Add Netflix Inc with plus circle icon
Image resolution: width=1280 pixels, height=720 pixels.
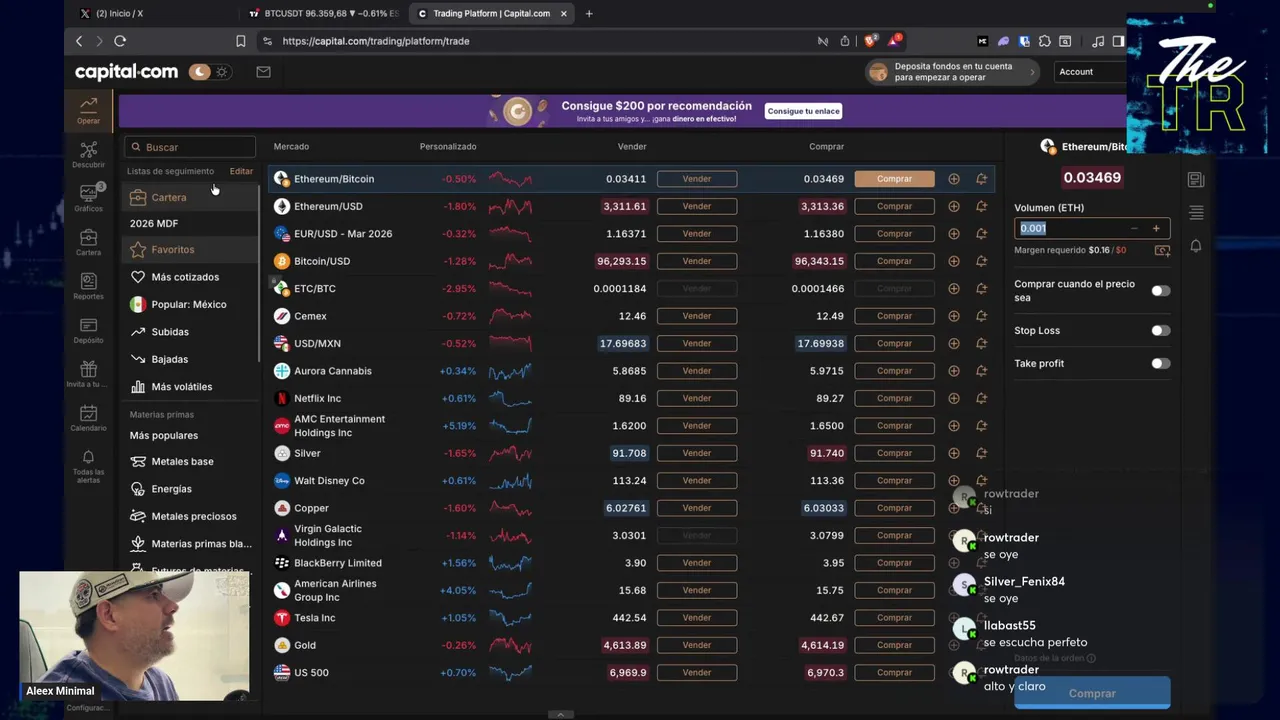tap(954, 398)
